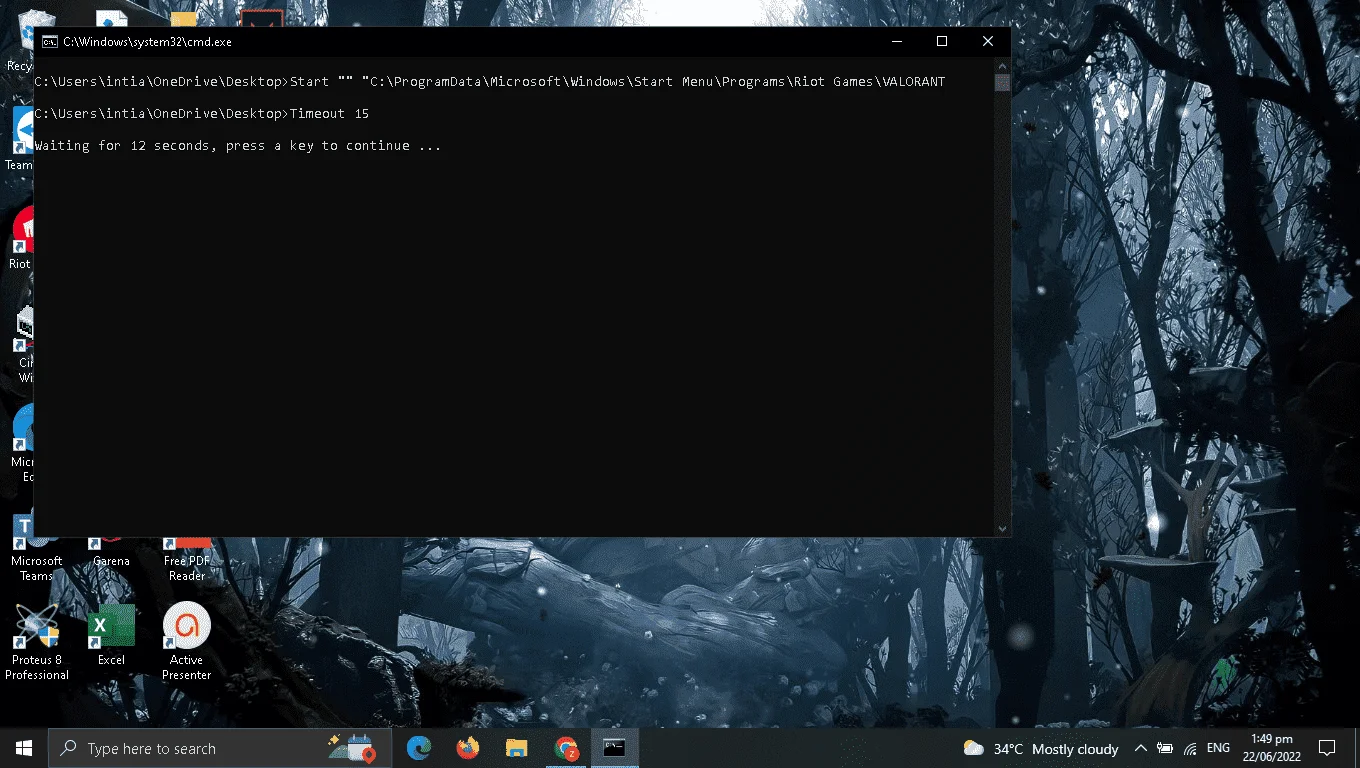The image size is (1360, 768).
Task: Click the C:\Windows\system32\cmd.exe title text
Action: click(x=147, y=42)
